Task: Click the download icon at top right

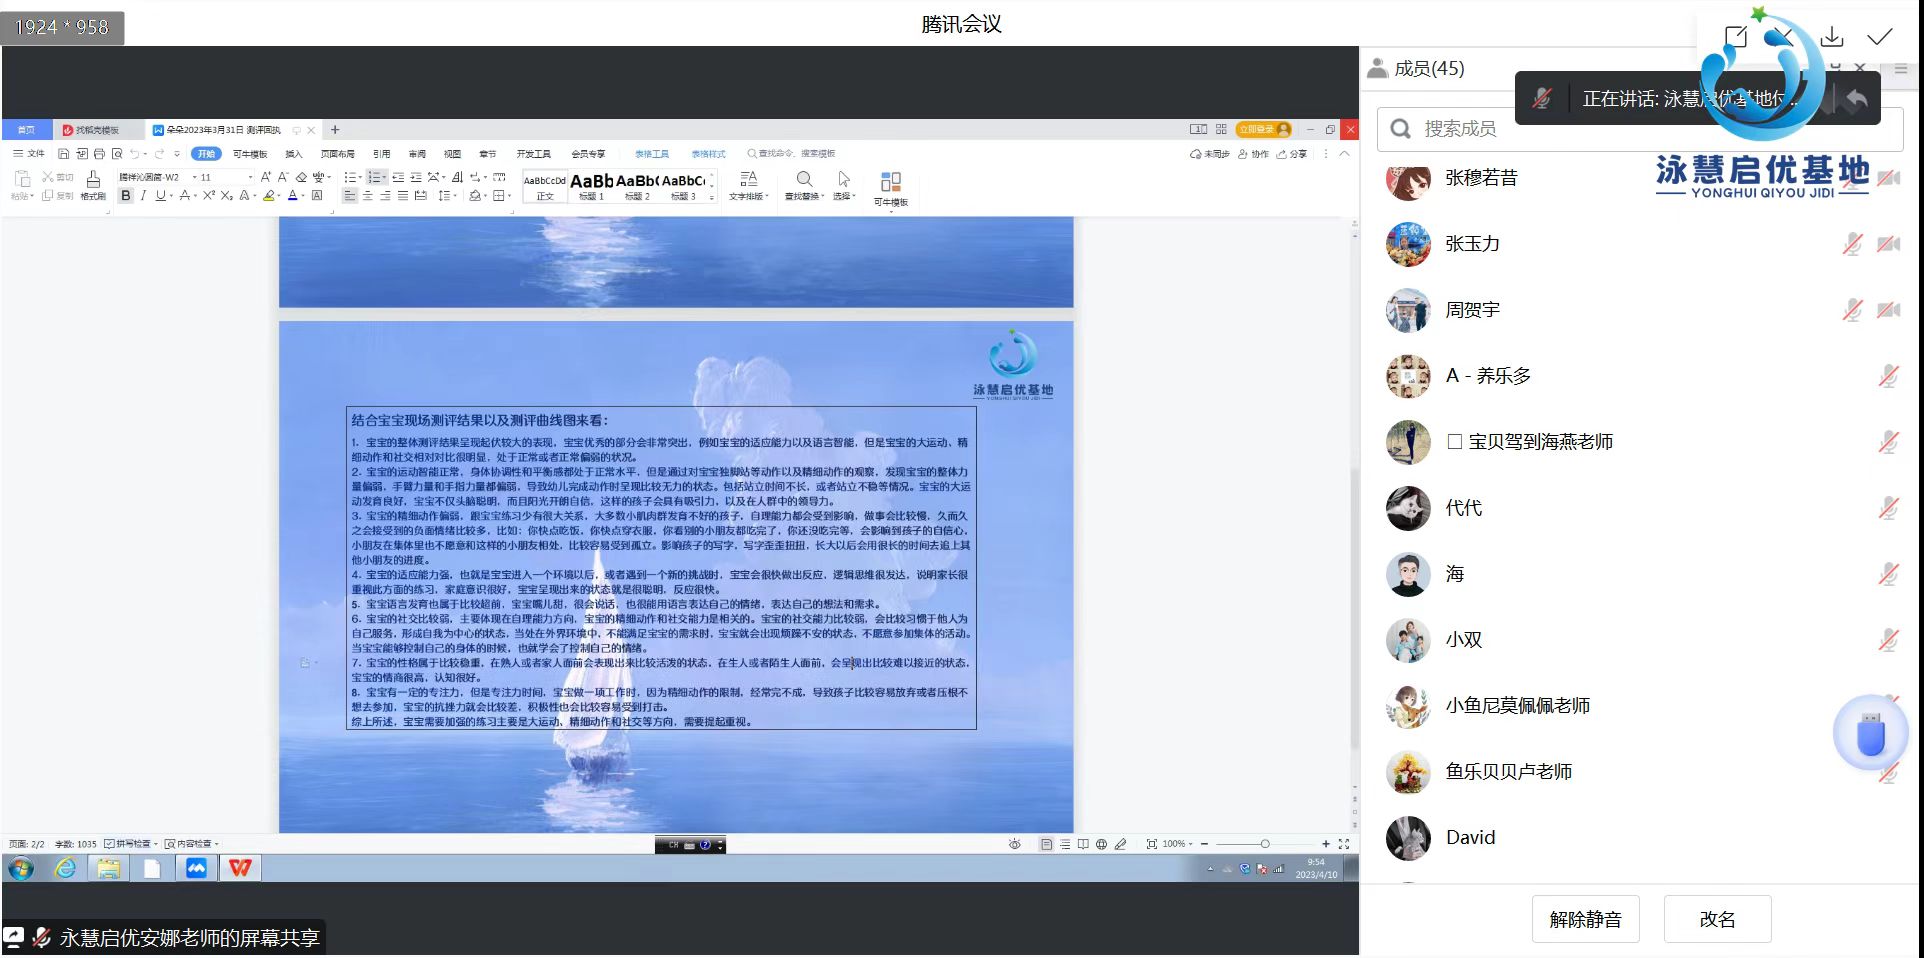Action: click(1831, 37)
